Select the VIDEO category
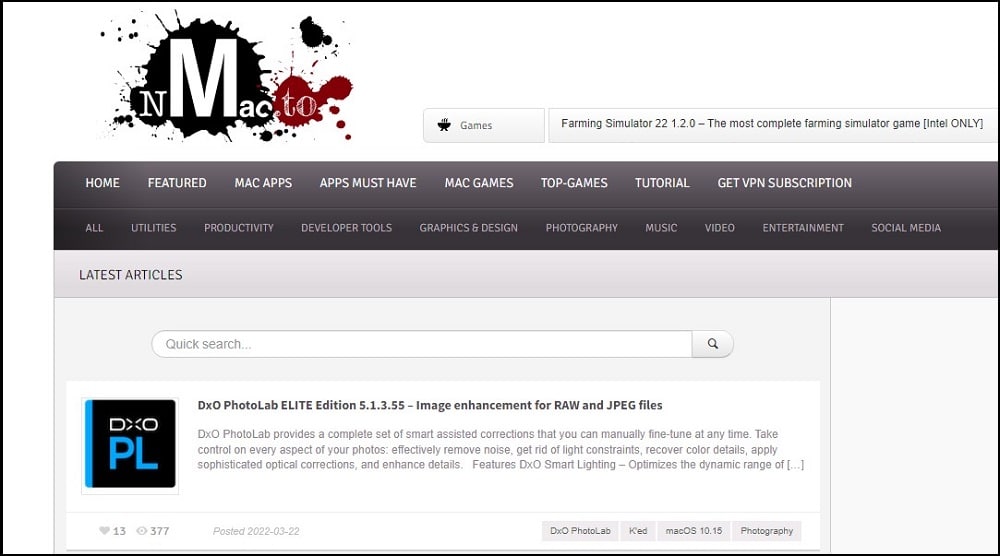Screen dimensions: 1000x556 [x=719, y=228]
